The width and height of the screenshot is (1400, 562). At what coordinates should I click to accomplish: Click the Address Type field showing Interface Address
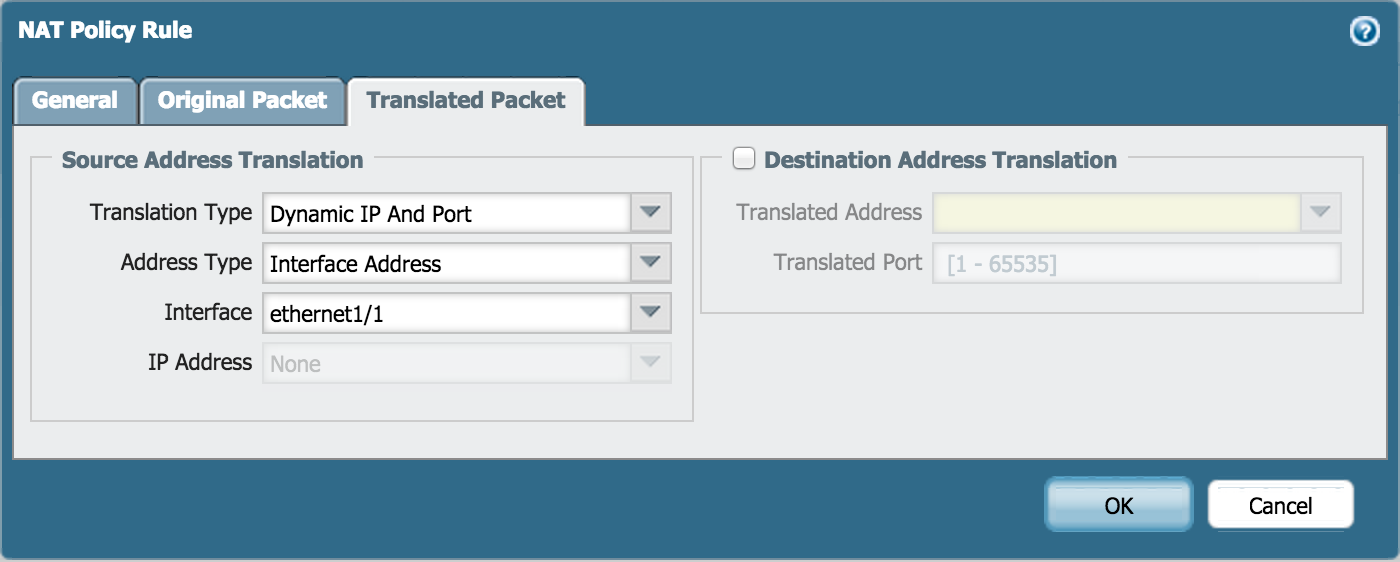click(x=447, y=263)
